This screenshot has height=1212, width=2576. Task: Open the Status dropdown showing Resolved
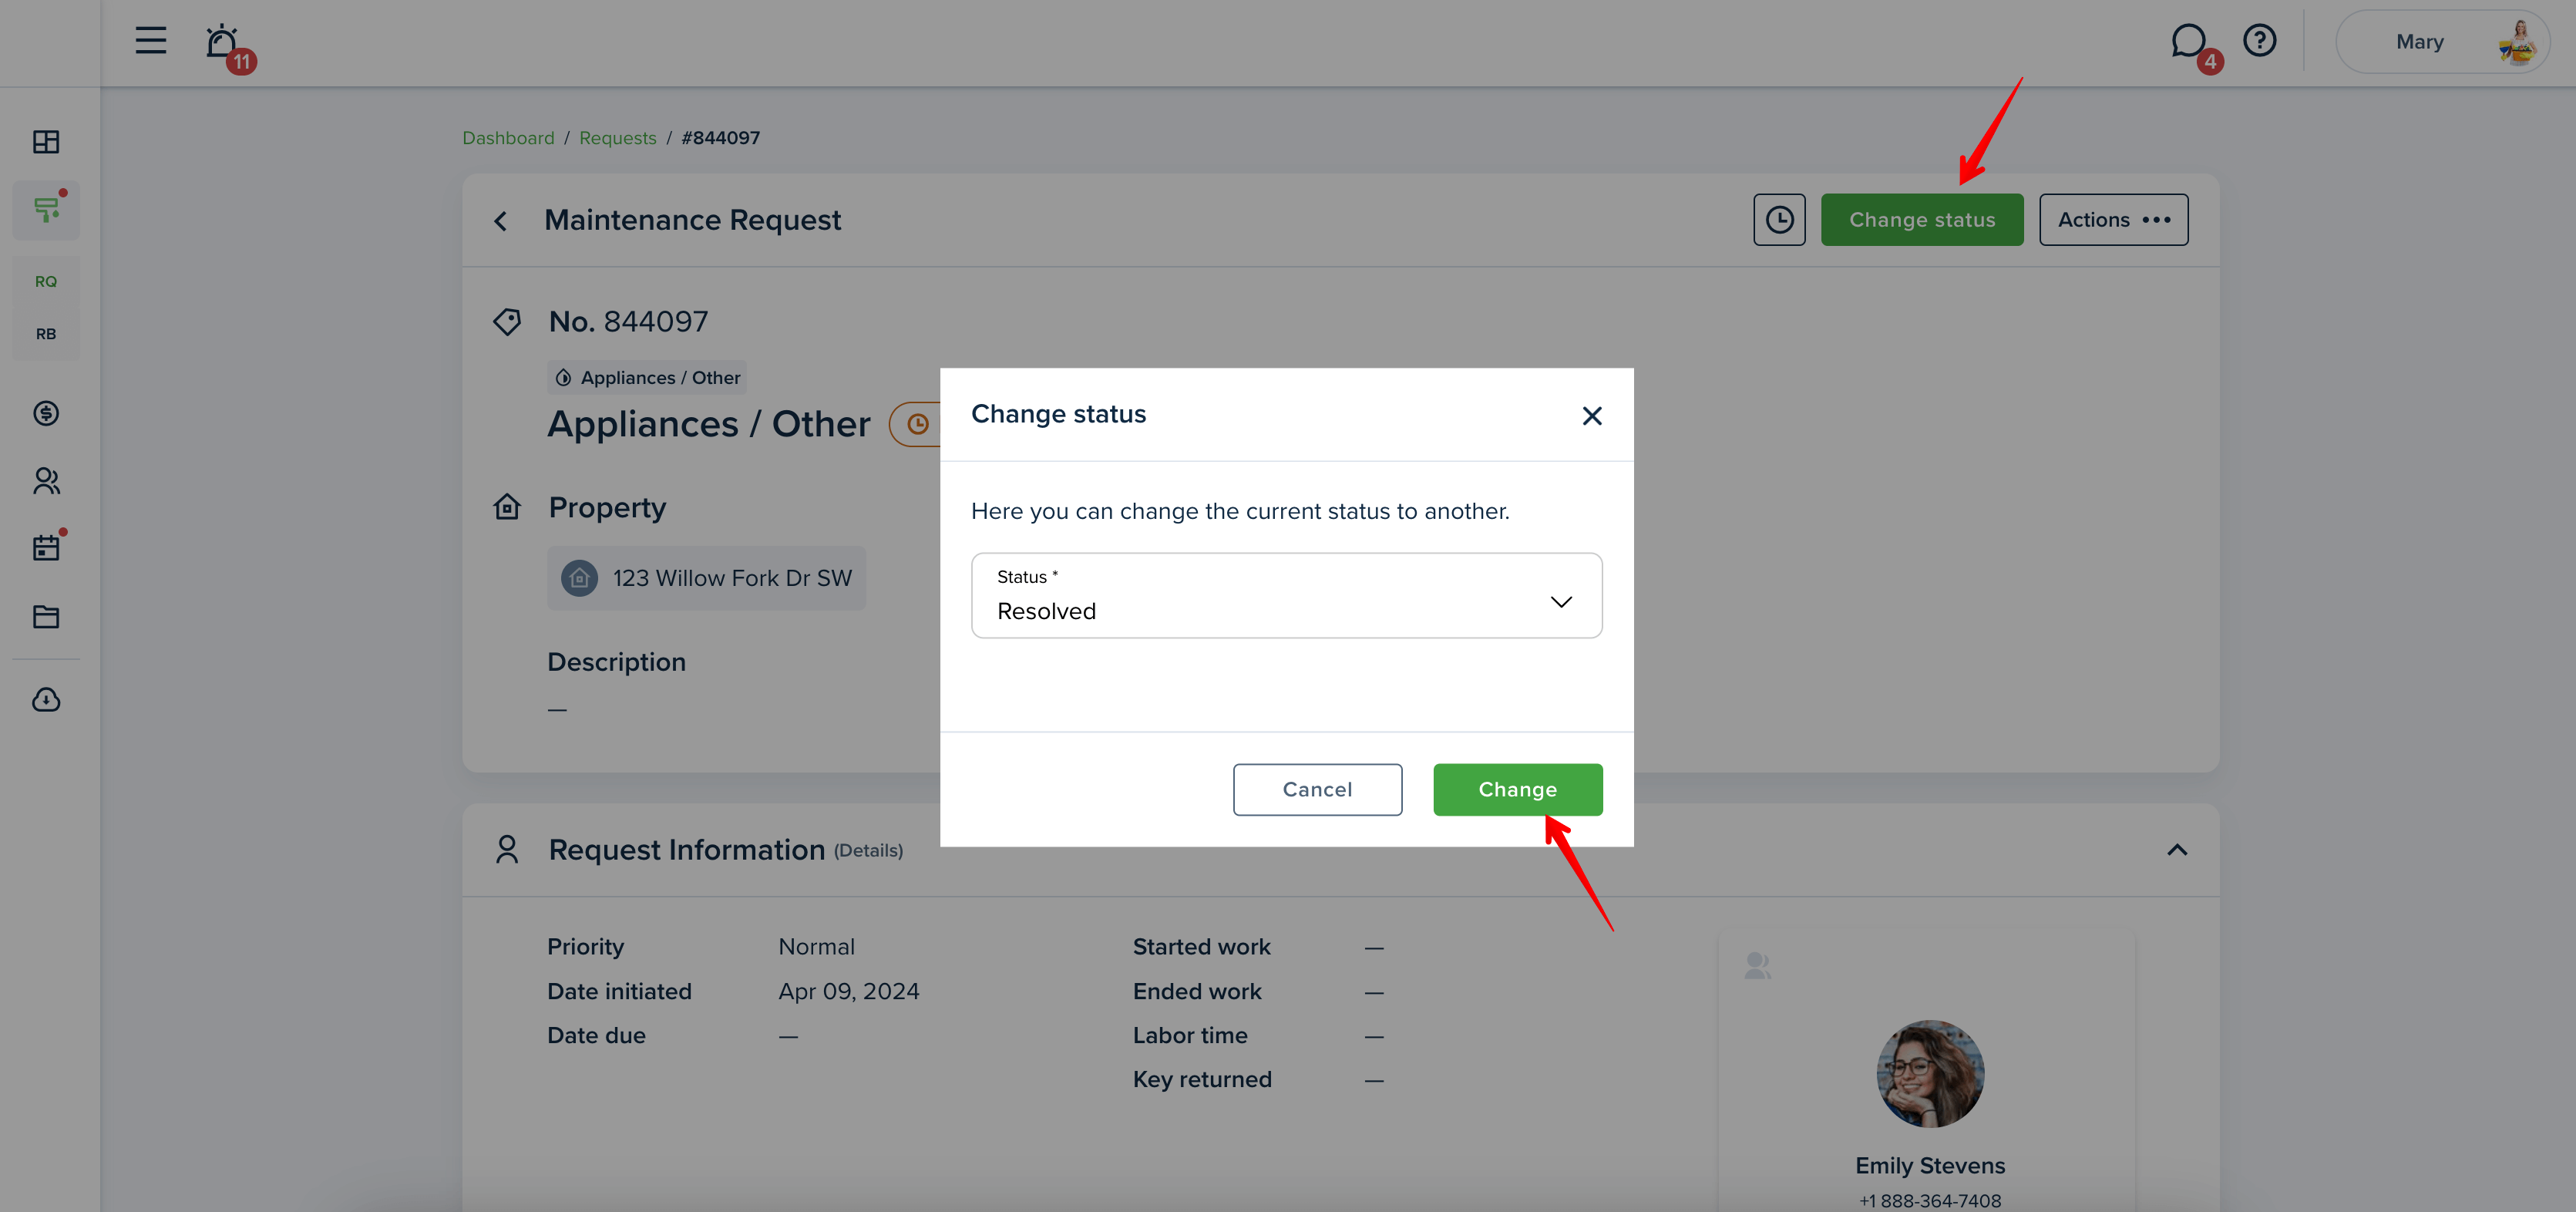click(x=1287, y=595)
